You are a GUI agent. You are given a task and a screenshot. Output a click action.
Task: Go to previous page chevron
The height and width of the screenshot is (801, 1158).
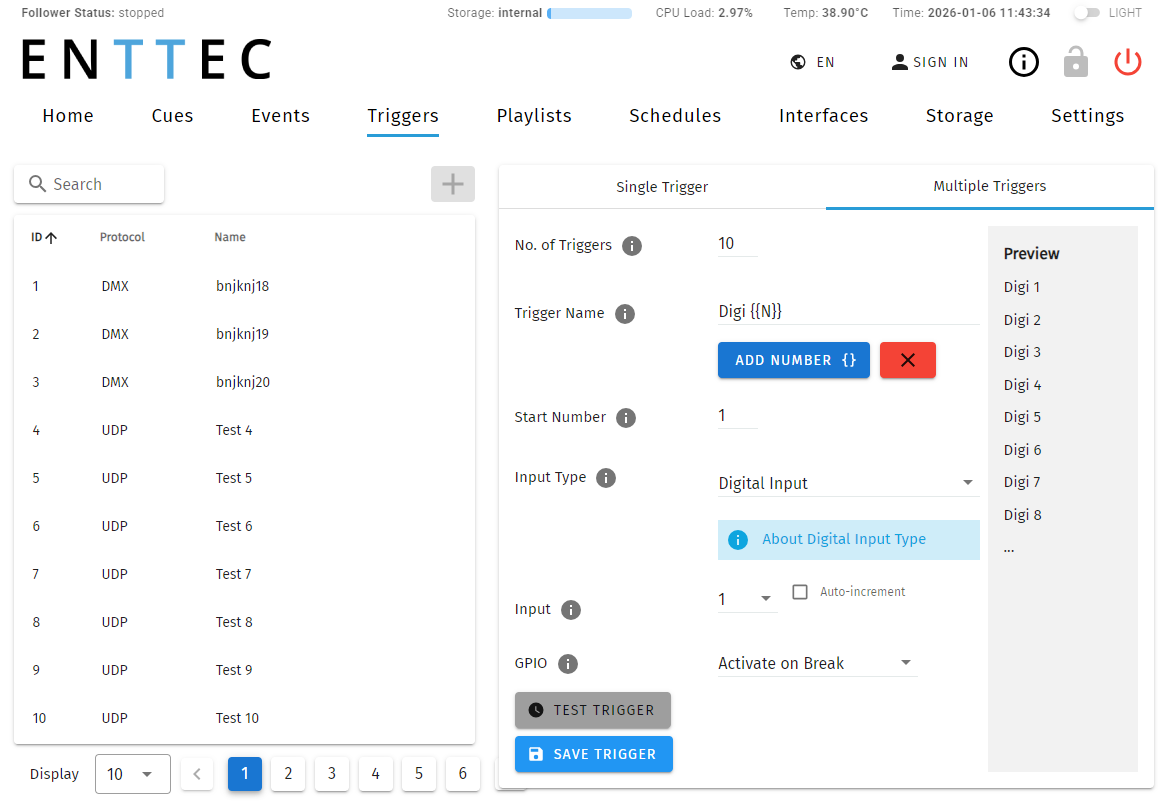click(196, 774)
